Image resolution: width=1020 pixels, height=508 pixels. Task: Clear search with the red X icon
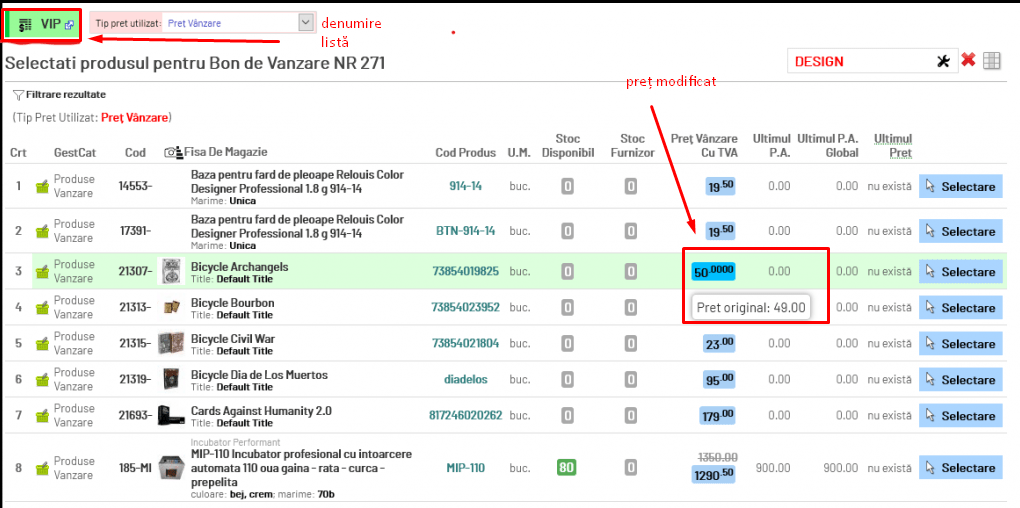[968, 61]
